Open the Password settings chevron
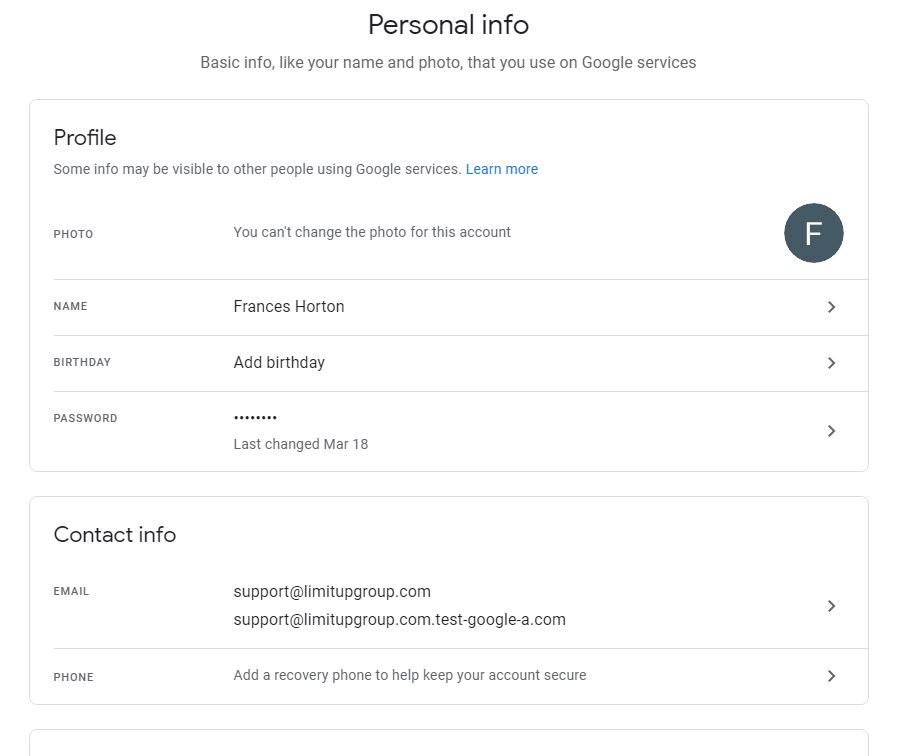The image size is (905, 756). (x=831, y=431)
